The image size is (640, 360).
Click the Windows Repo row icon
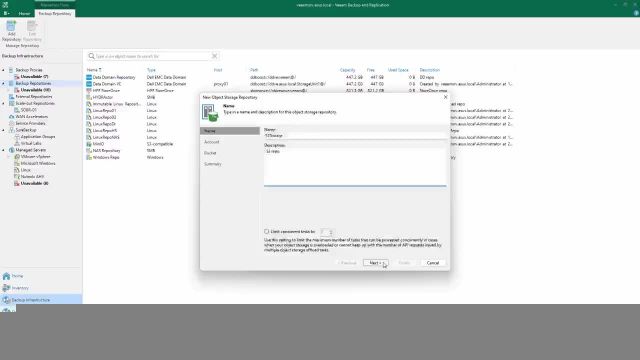click(89, 157)
